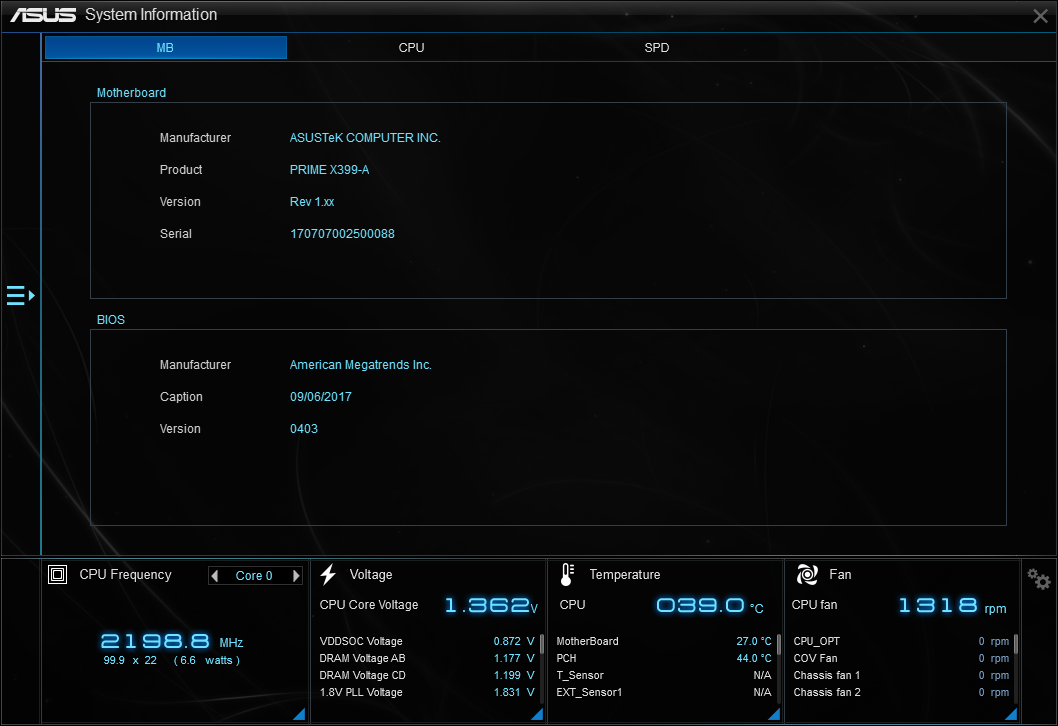Click MotherBoard temperature row
The height and width of the screenshot is (726, 1058).
[664, 641]
